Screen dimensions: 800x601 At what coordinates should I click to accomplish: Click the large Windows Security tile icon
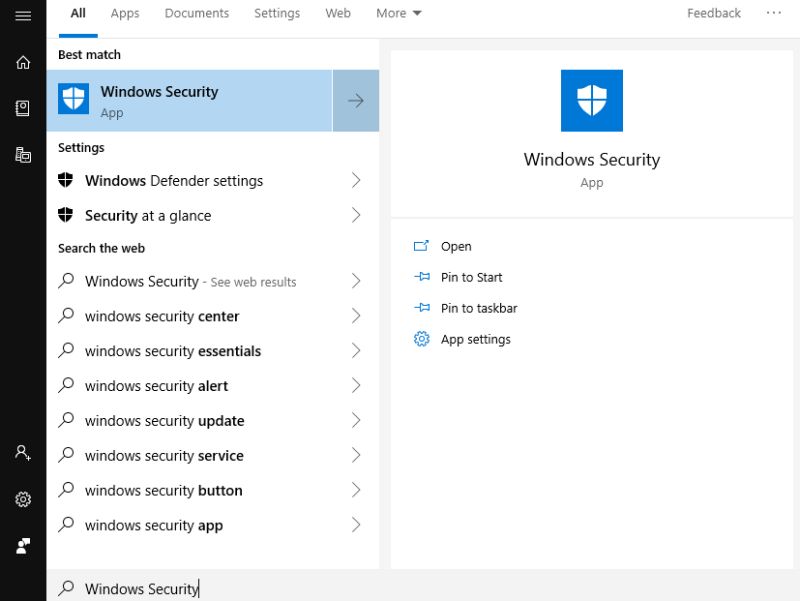pyautogui.click(x=592, y=101)
